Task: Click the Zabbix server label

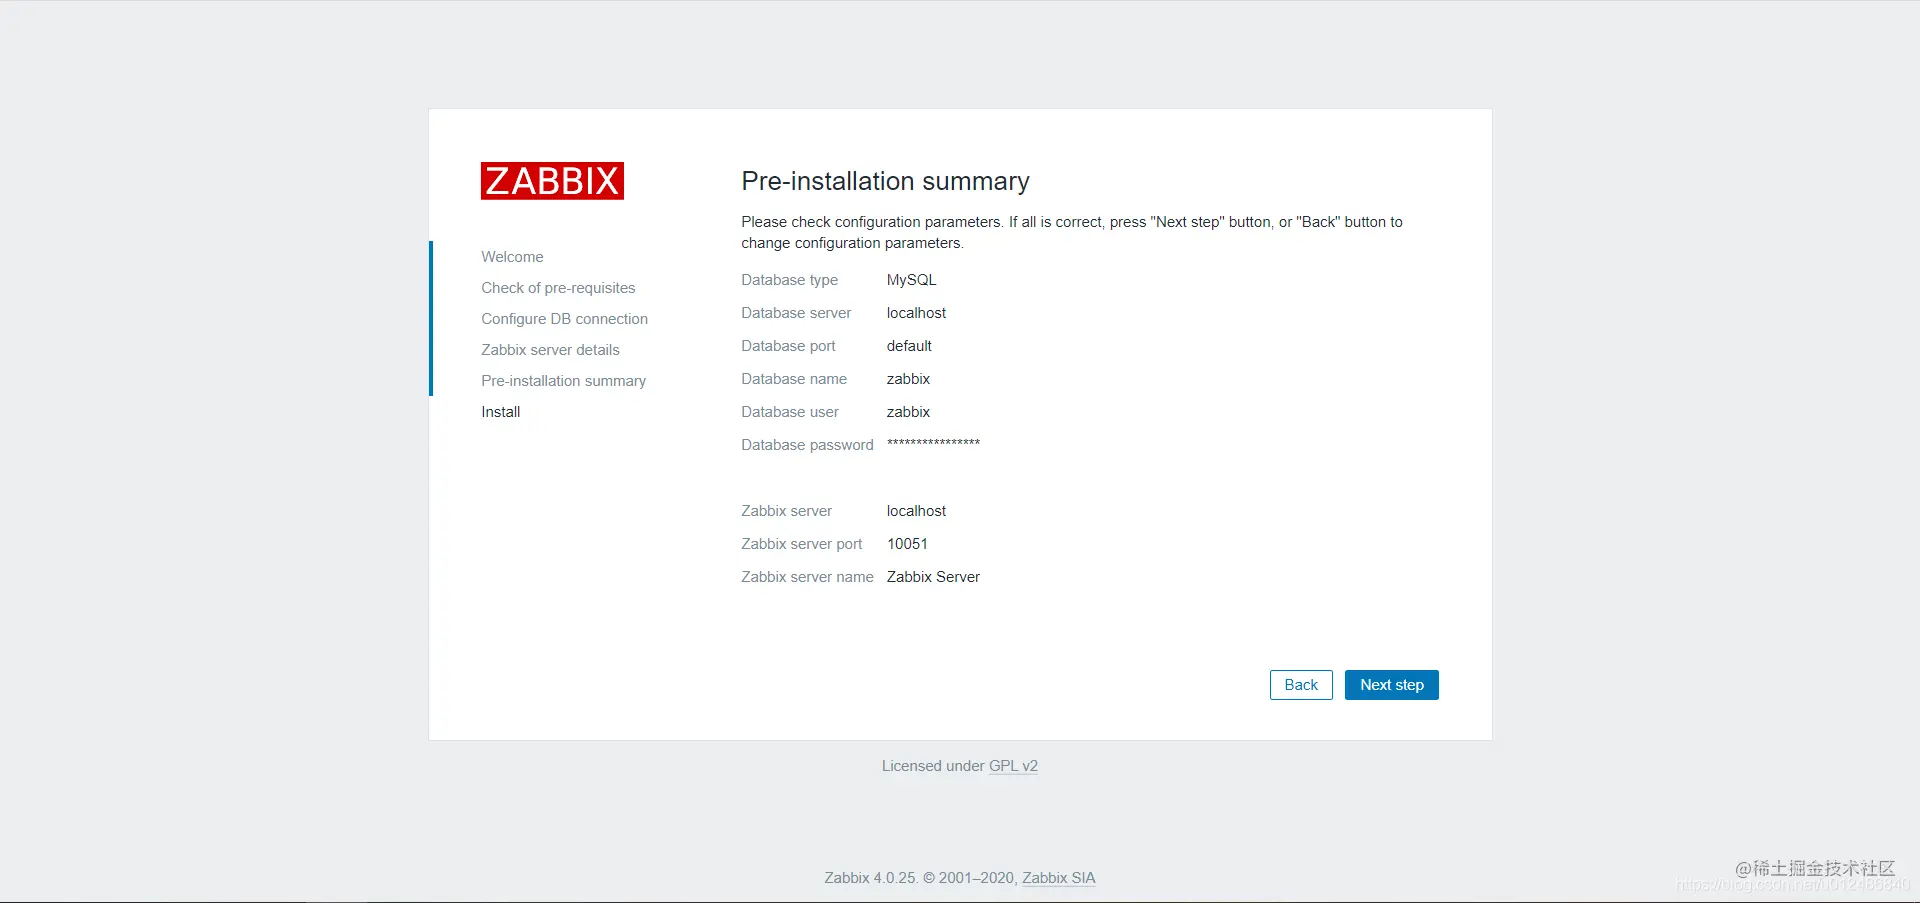Action: click(786, 511)
